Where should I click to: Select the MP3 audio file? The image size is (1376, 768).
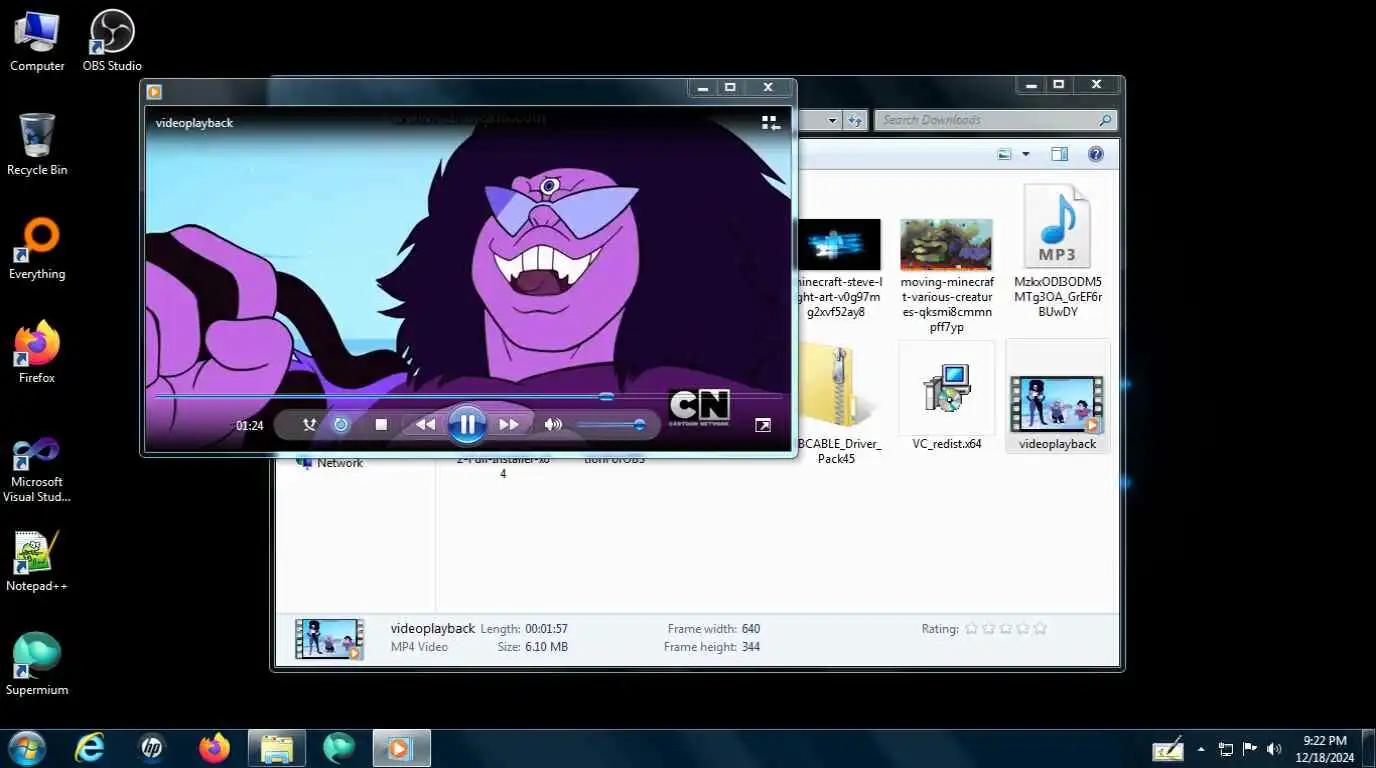coord(1057,251)
